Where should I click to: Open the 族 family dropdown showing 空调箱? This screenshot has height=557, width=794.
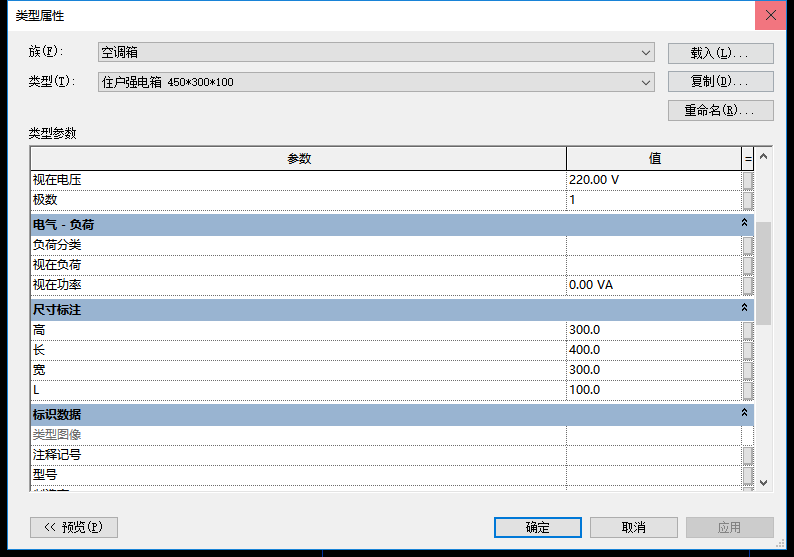click(376, 52)
